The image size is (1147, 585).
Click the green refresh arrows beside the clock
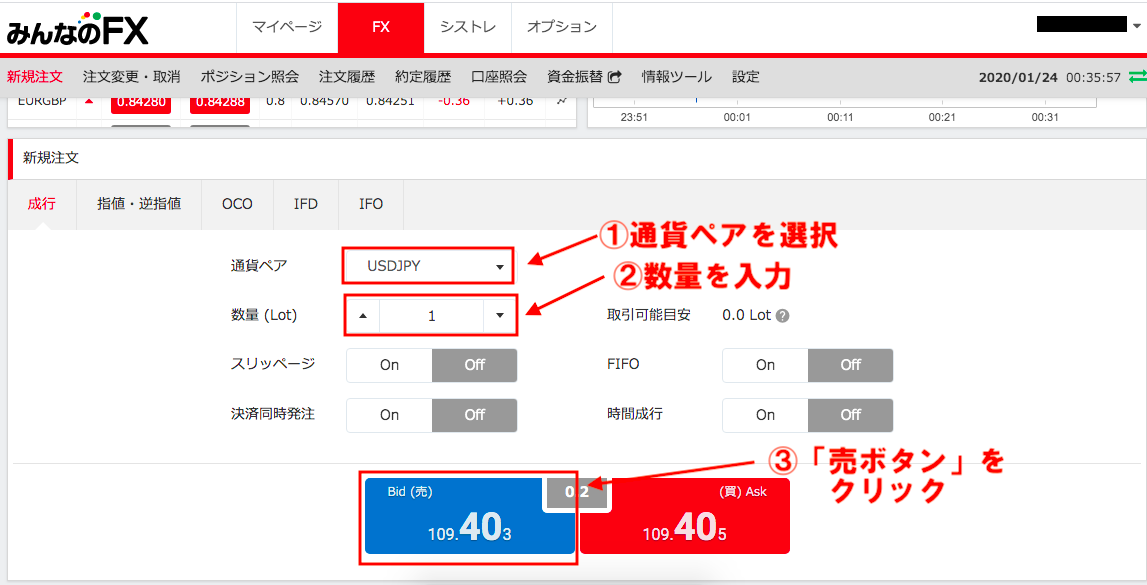(x=1139, y=76)
